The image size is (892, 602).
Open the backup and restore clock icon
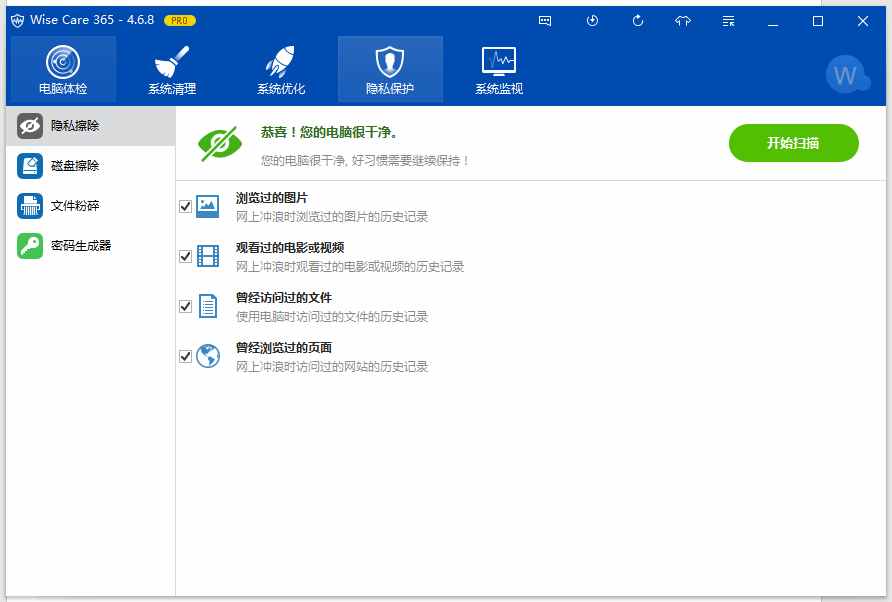pos(592,20)
